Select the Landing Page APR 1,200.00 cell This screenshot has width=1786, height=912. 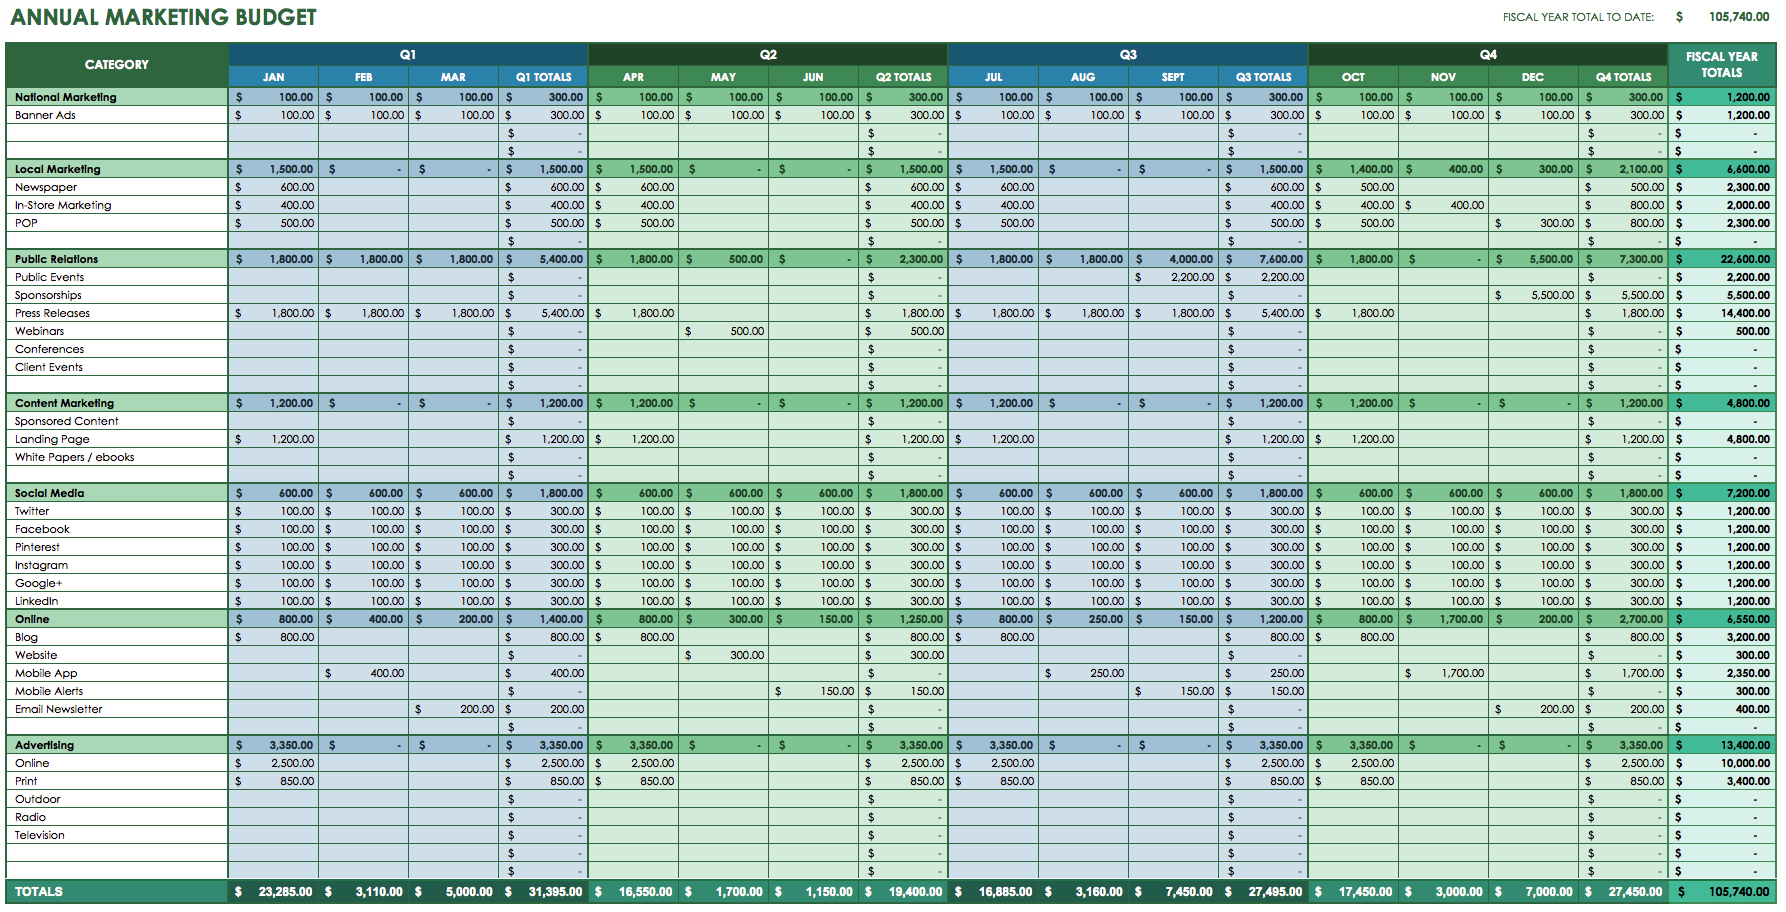[x=633, y=439]
